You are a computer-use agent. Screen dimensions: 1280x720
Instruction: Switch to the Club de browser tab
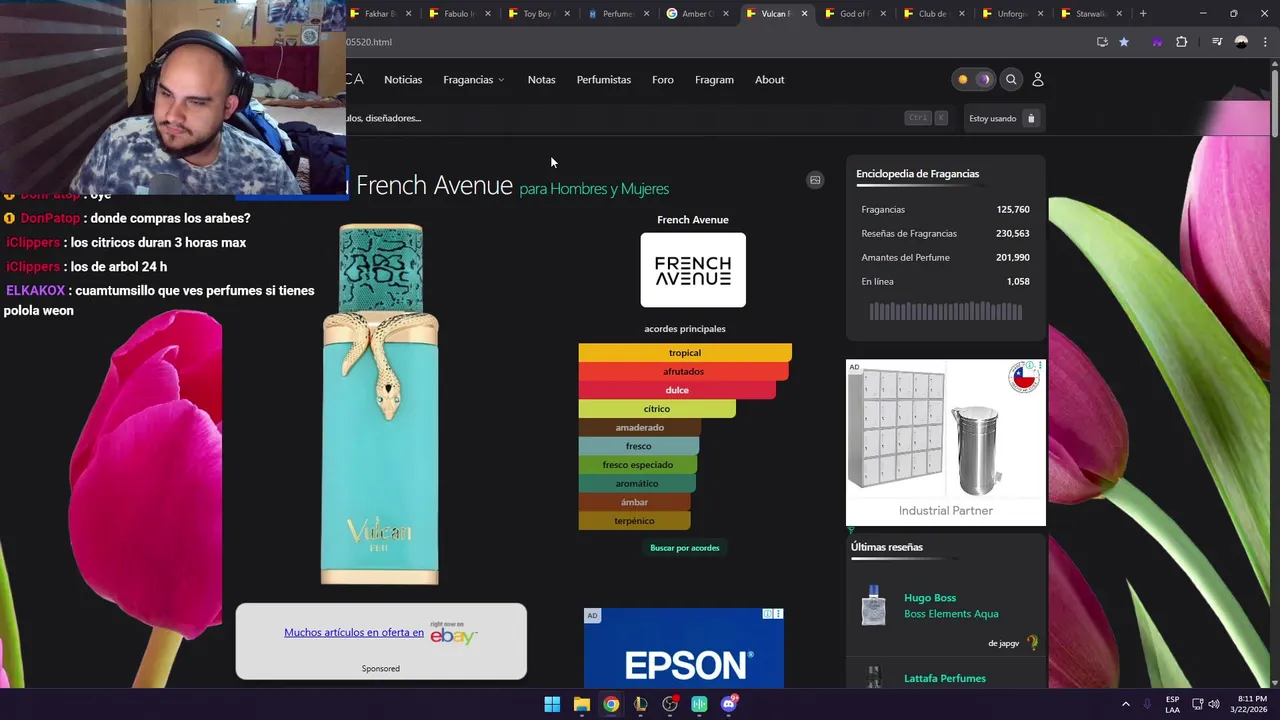click(x=932, y=14)
